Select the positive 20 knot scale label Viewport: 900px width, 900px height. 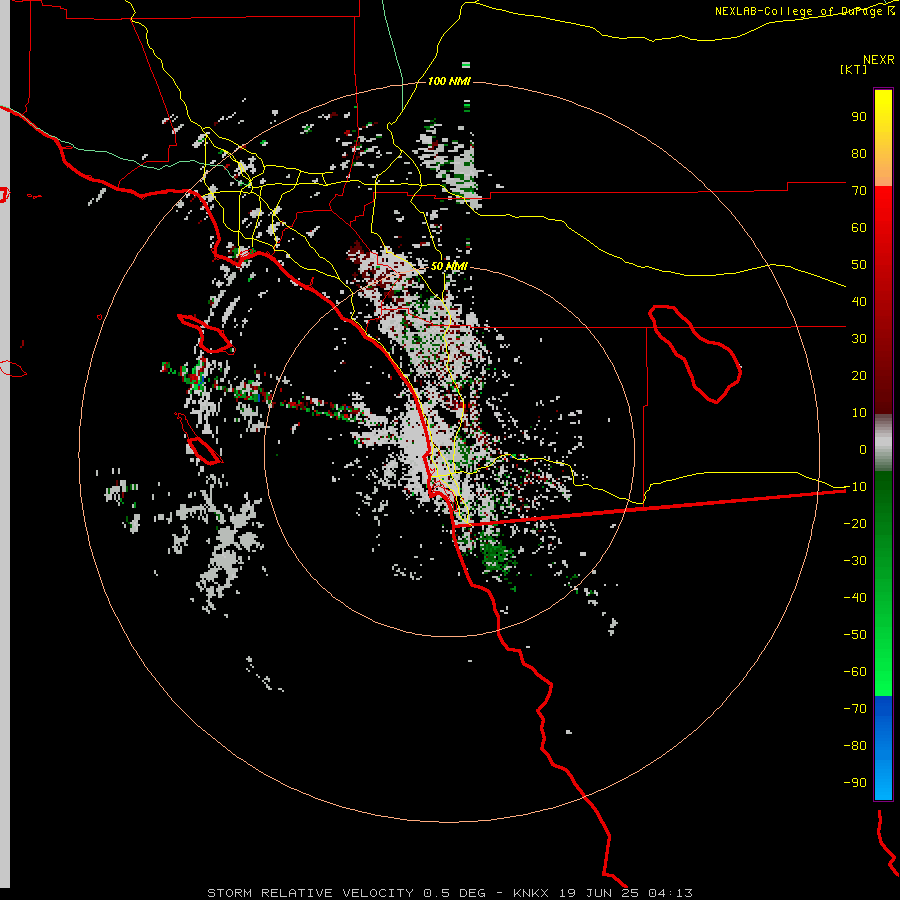coord(859,376)
